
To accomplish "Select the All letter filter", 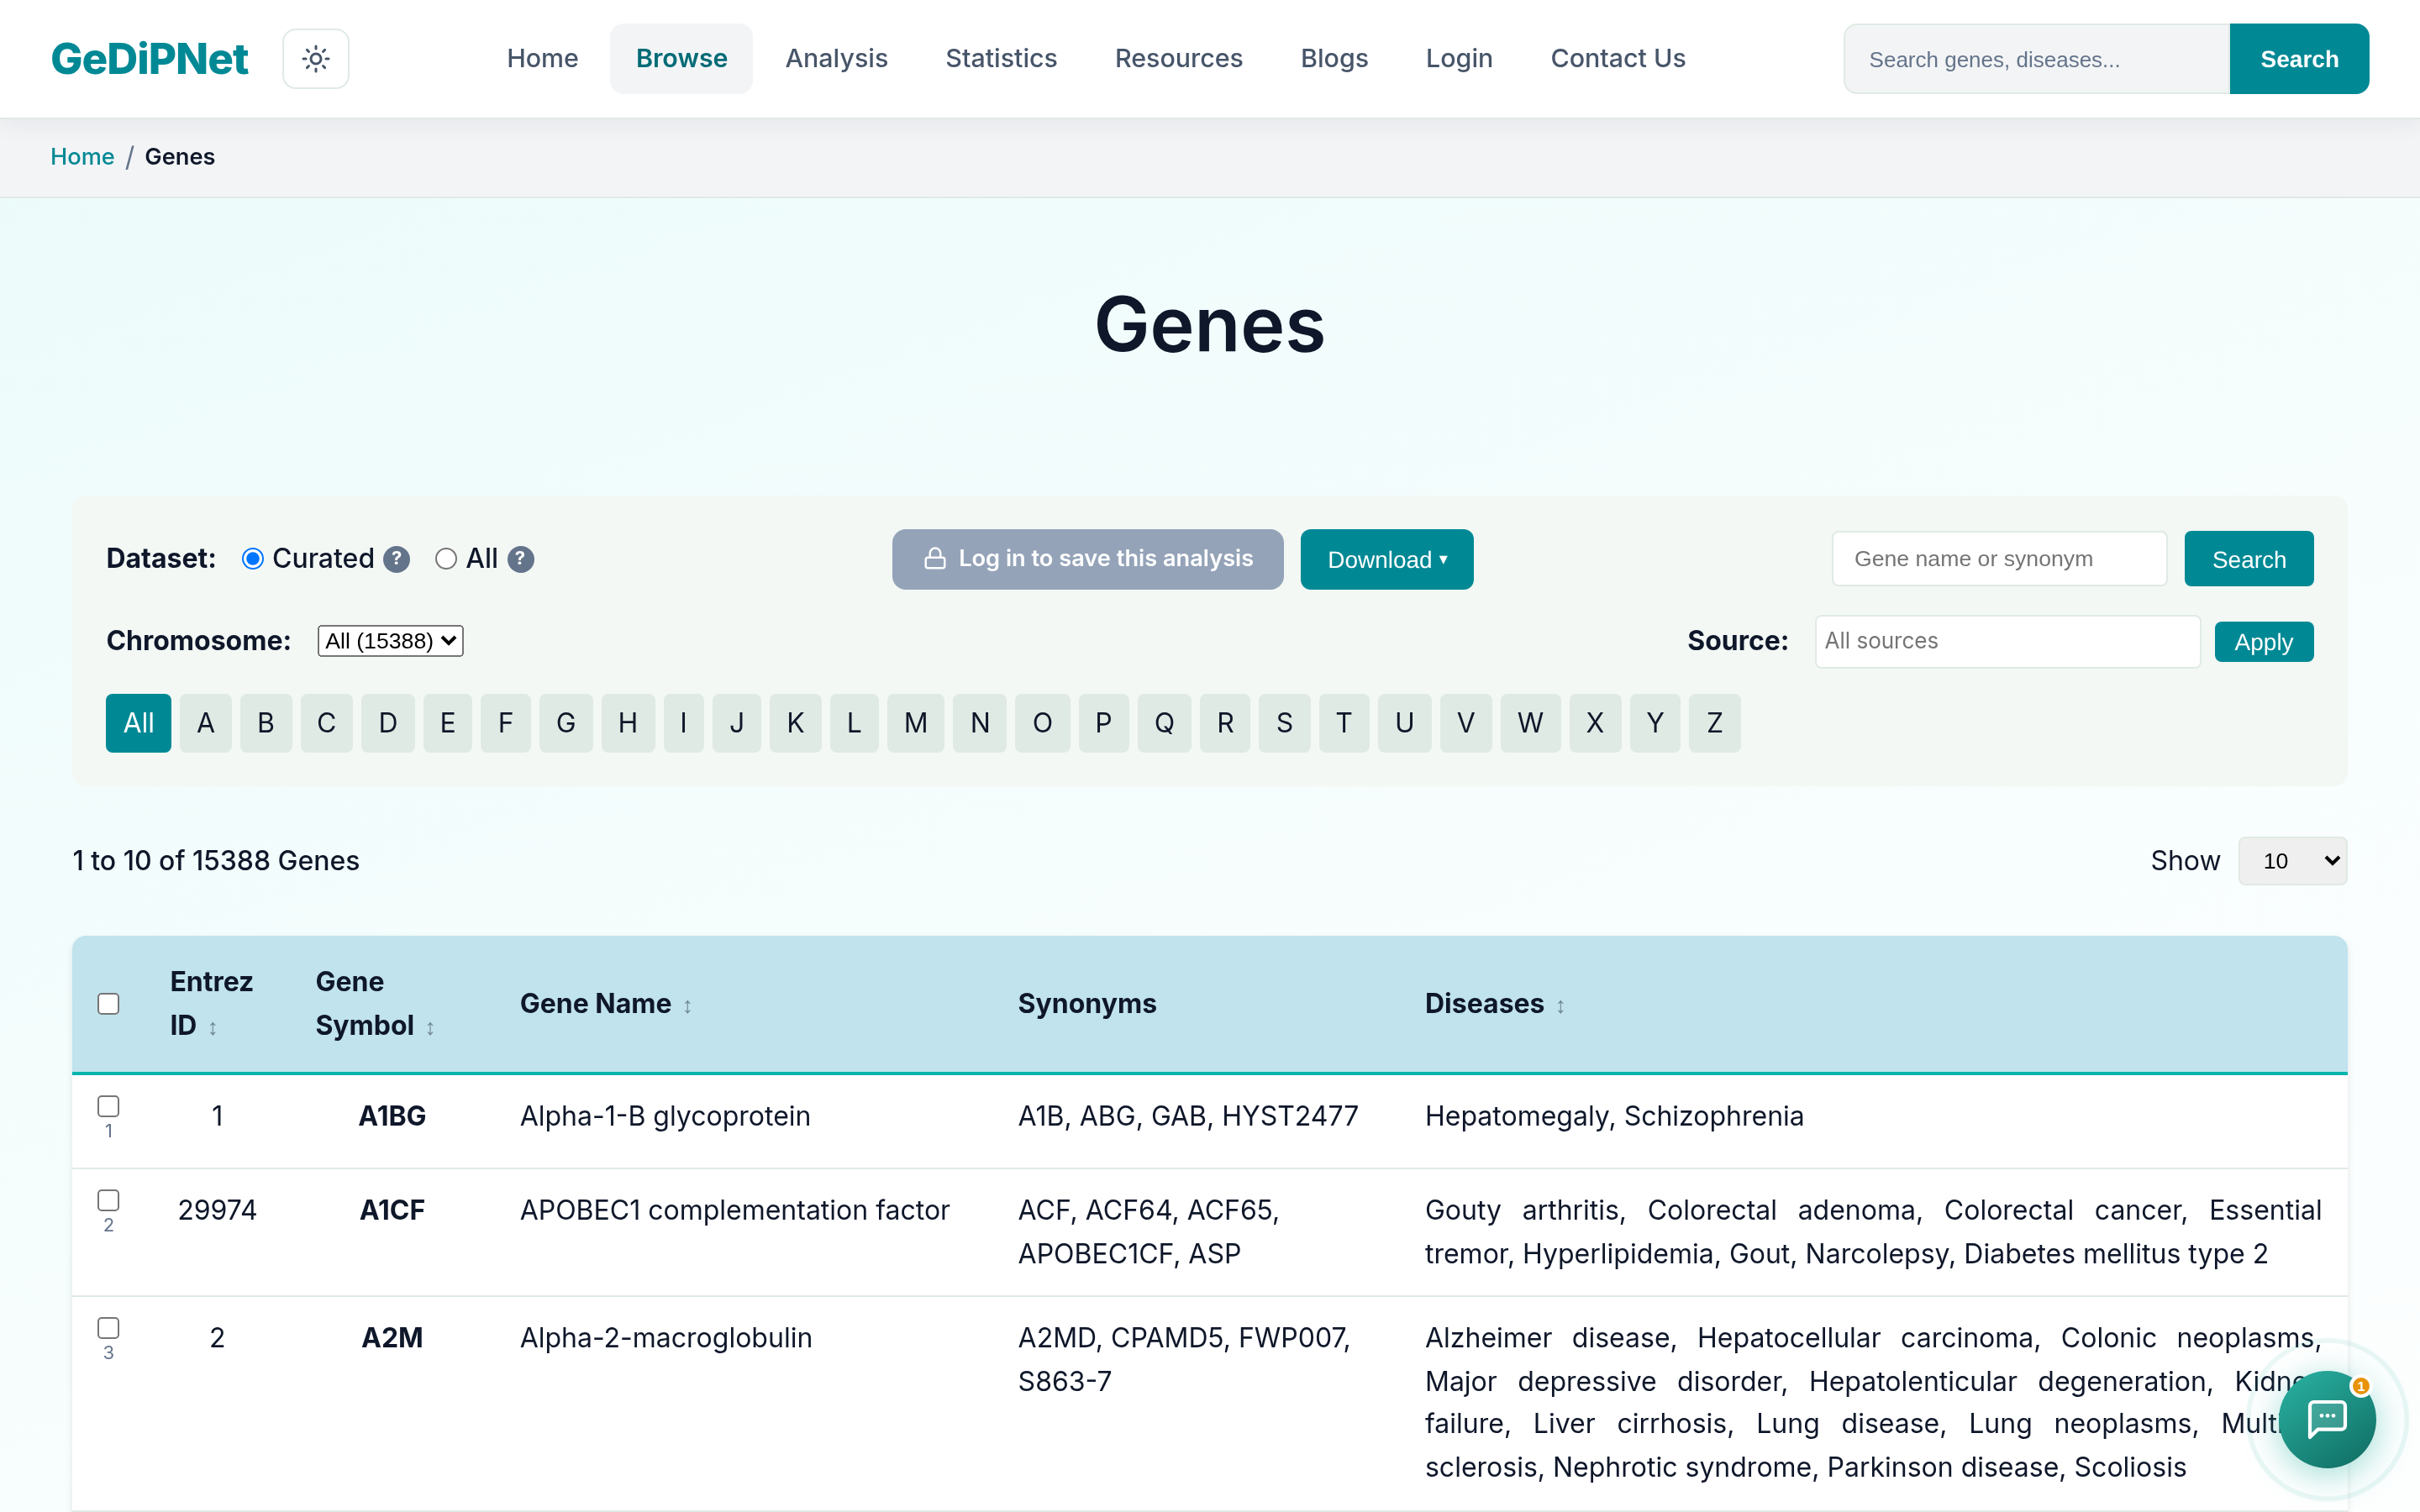I will 138,723.
